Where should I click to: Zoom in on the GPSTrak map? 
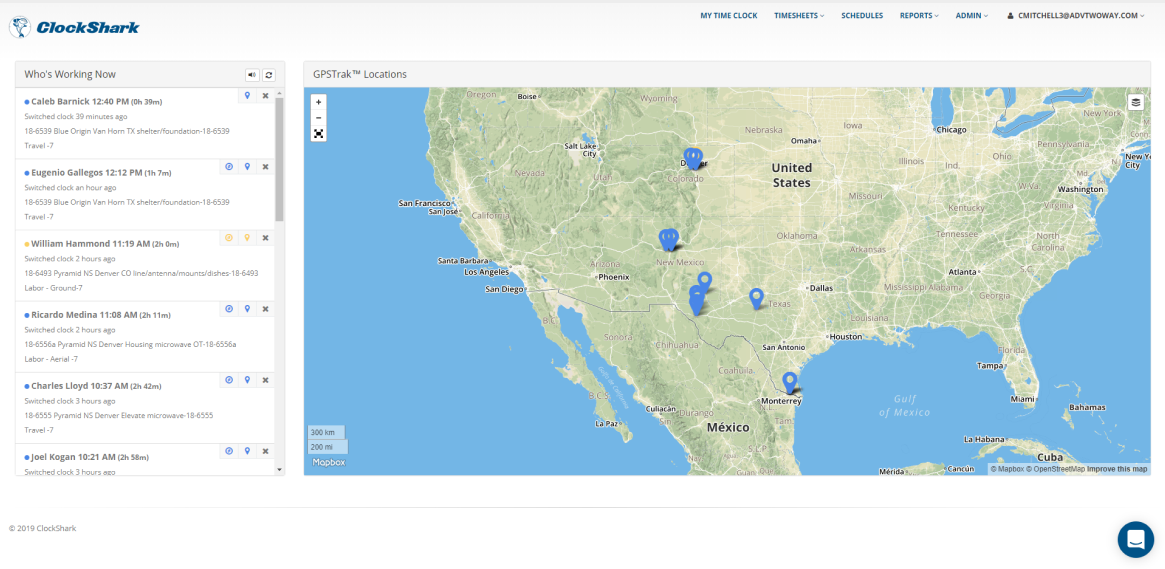pos(319,102)
